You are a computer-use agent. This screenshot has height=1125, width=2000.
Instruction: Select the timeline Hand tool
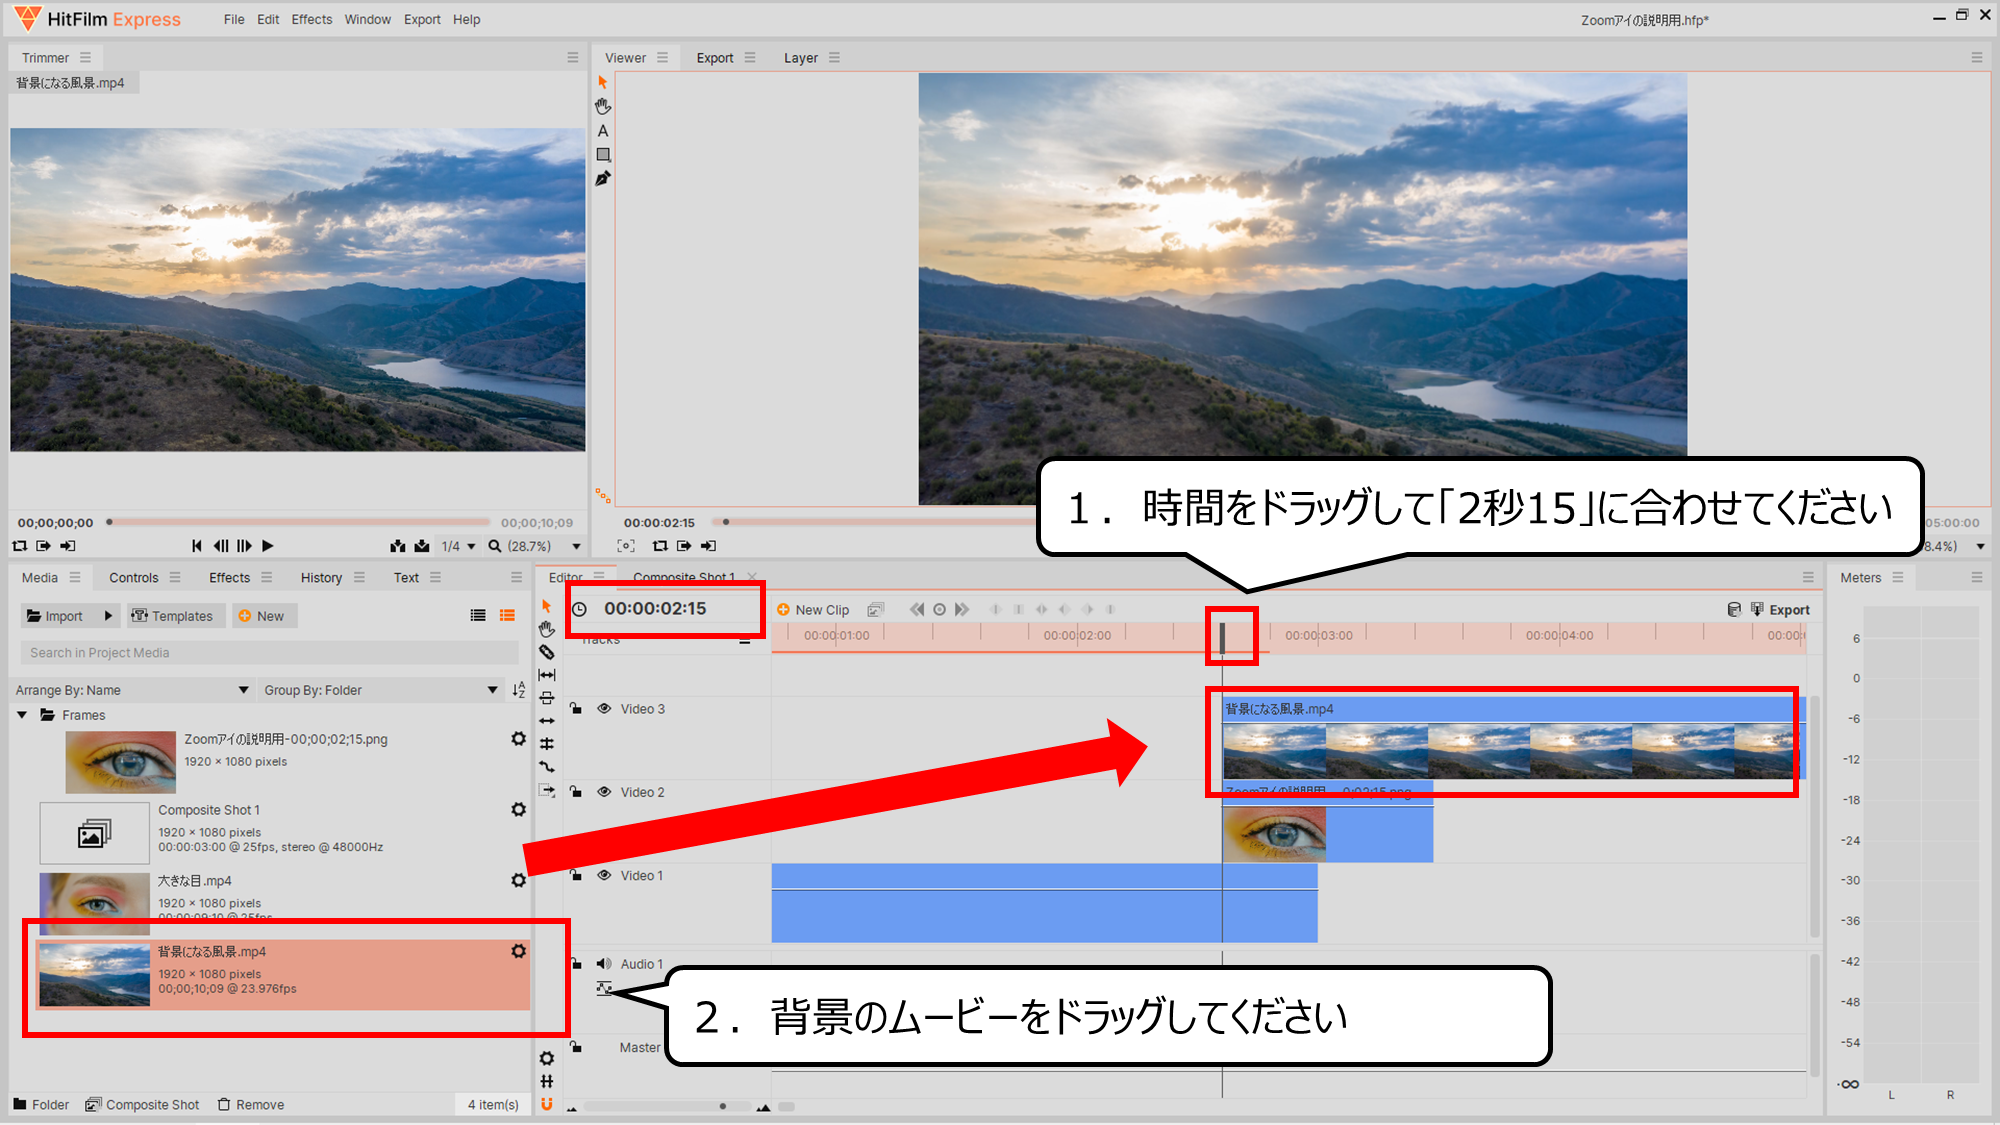click(546, 629)
